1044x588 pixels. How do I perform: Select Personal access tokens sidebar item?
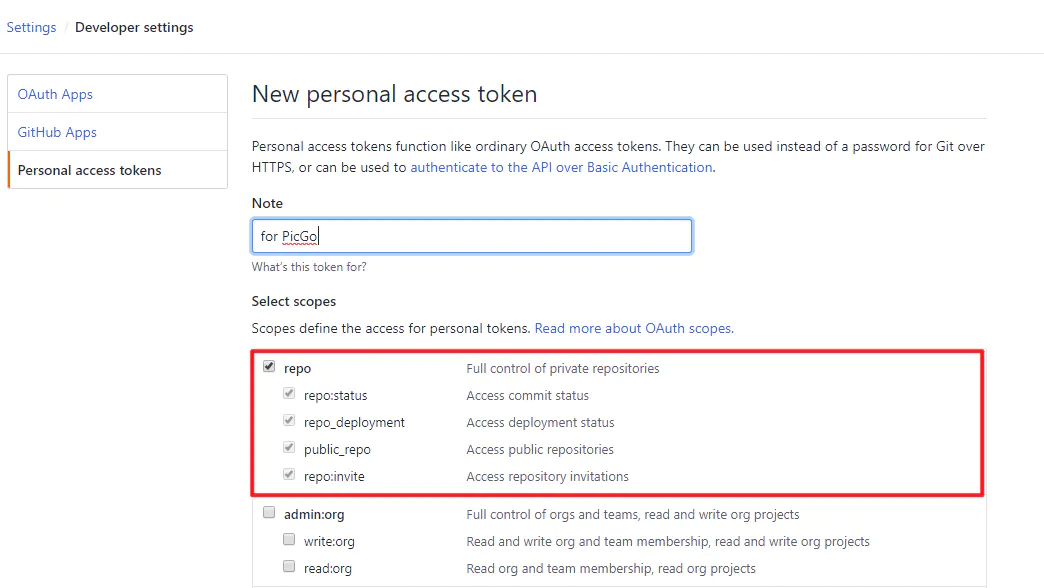click(x=89, y=170)
